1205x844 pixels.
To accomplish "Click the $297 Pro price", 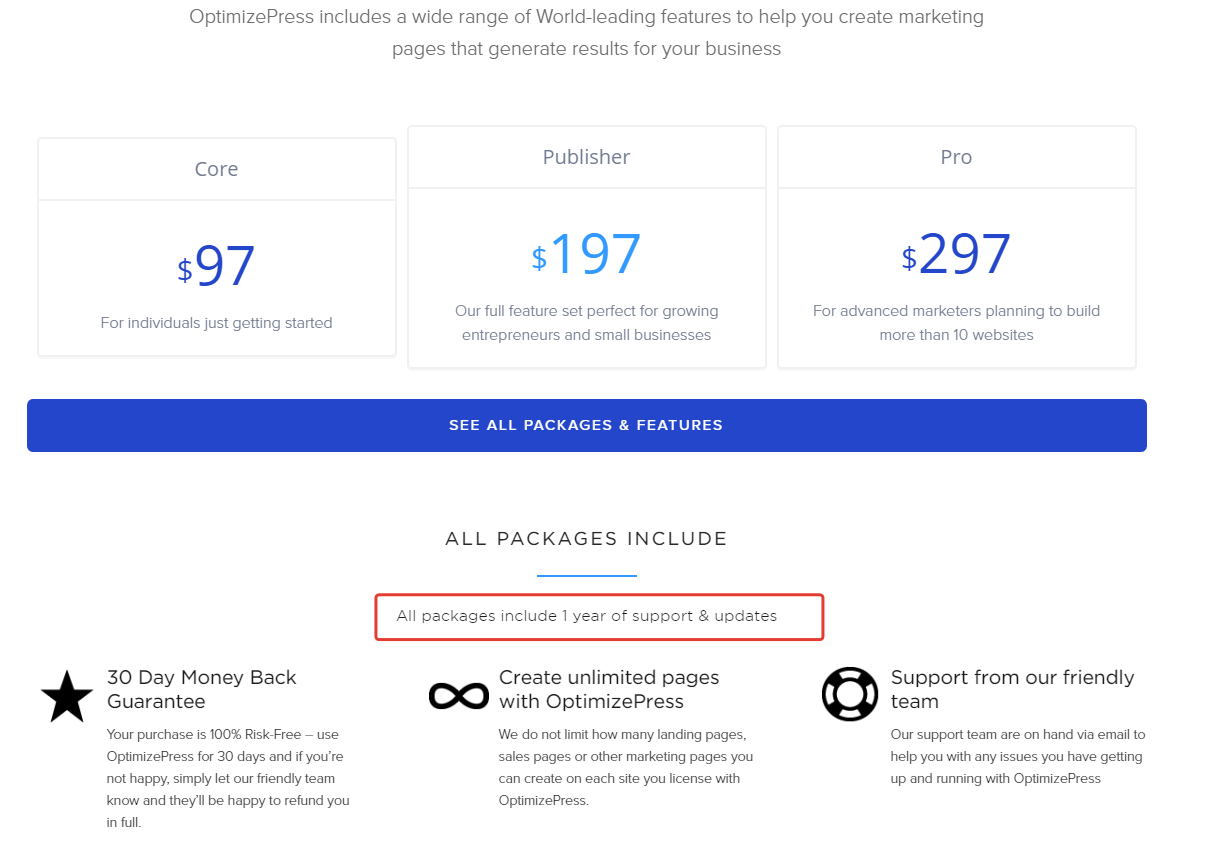I will (x=956, y=254).
